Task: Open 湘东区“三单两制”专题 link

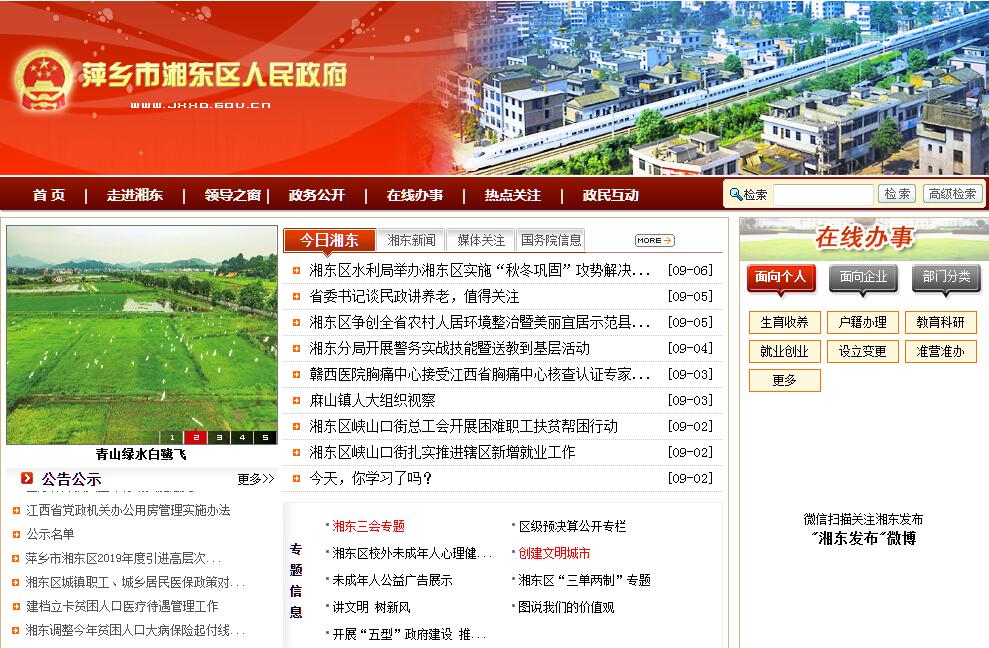Action: coord(584,580)
